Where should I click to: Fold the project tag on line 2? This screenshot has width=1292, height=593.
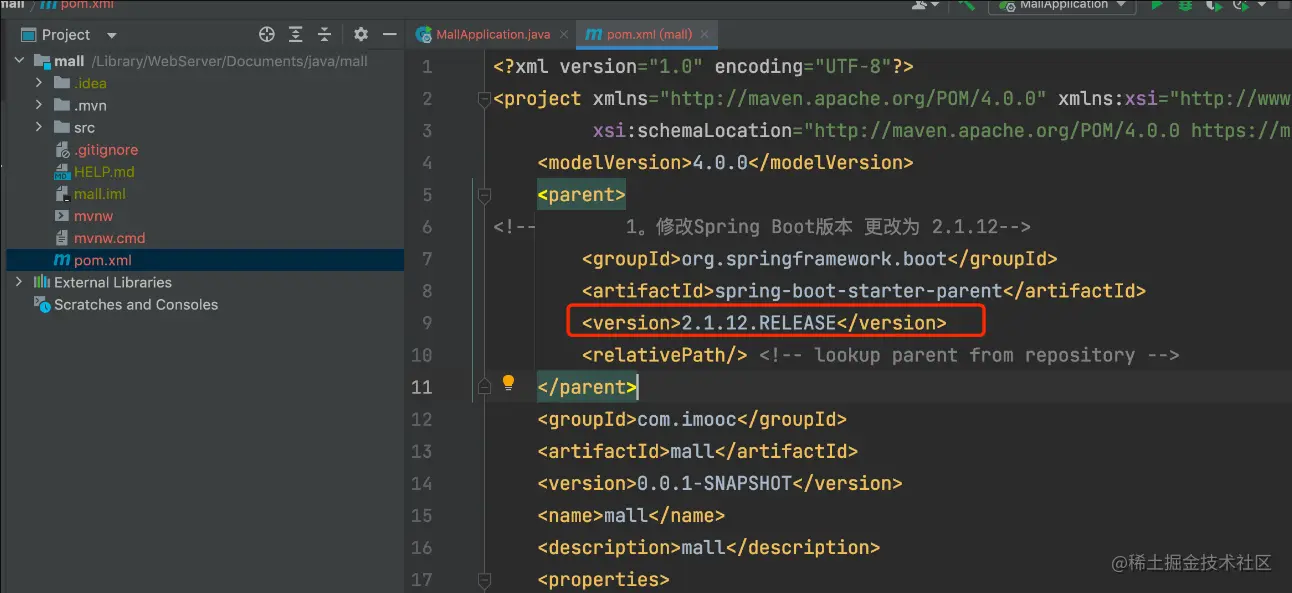pyautogui.click(x=484, y=98)
